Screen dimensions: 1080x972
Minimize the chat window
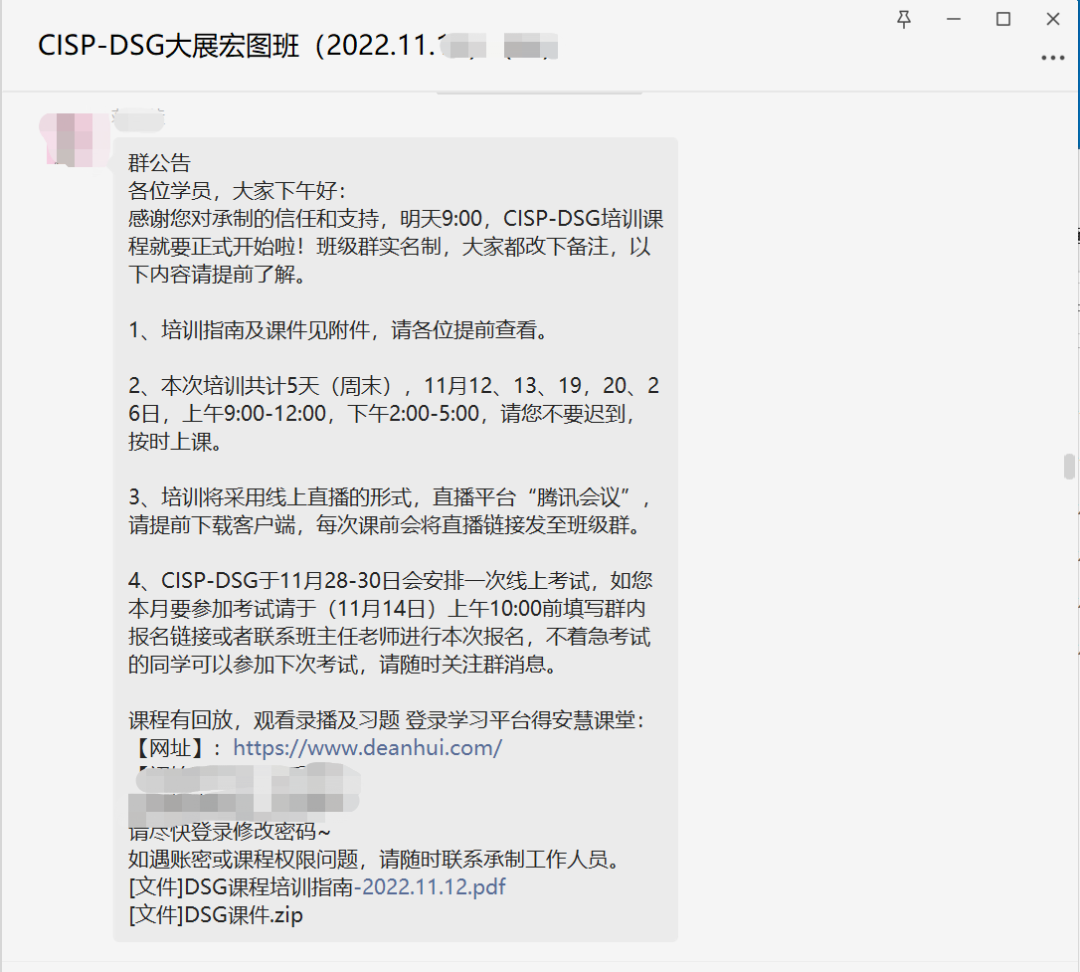click(x=953, y=20)
